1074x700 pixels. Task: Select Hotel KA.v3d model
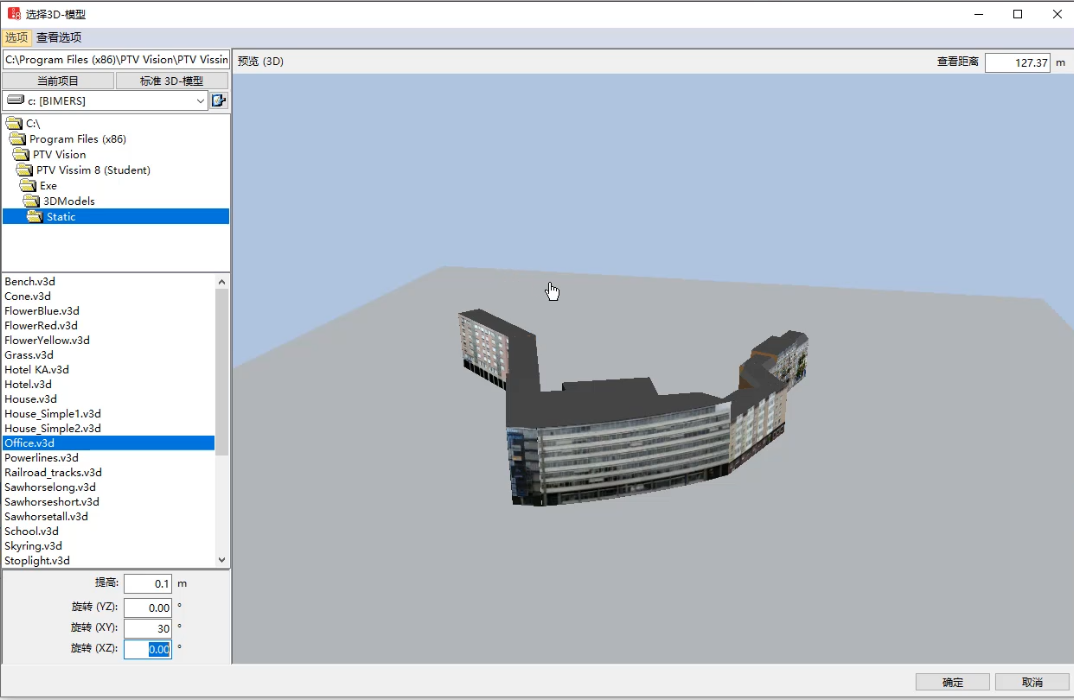tap(37, 370)
